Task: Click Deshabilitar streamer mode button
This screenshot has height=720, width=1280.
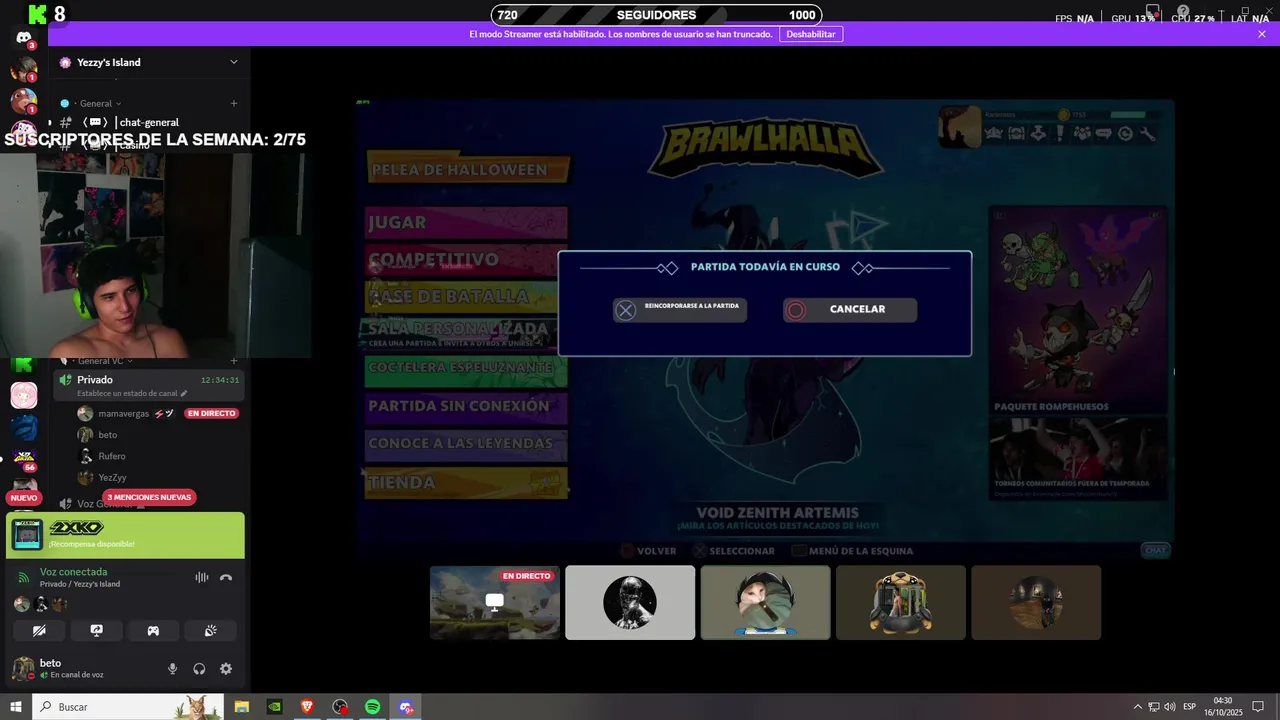Action: click(810, 34)
